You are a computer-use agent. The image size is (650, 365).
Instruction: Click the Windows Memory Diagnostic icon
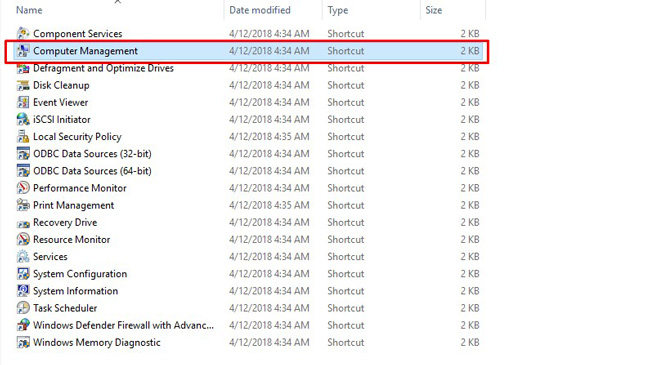click(x=23, y=342)
